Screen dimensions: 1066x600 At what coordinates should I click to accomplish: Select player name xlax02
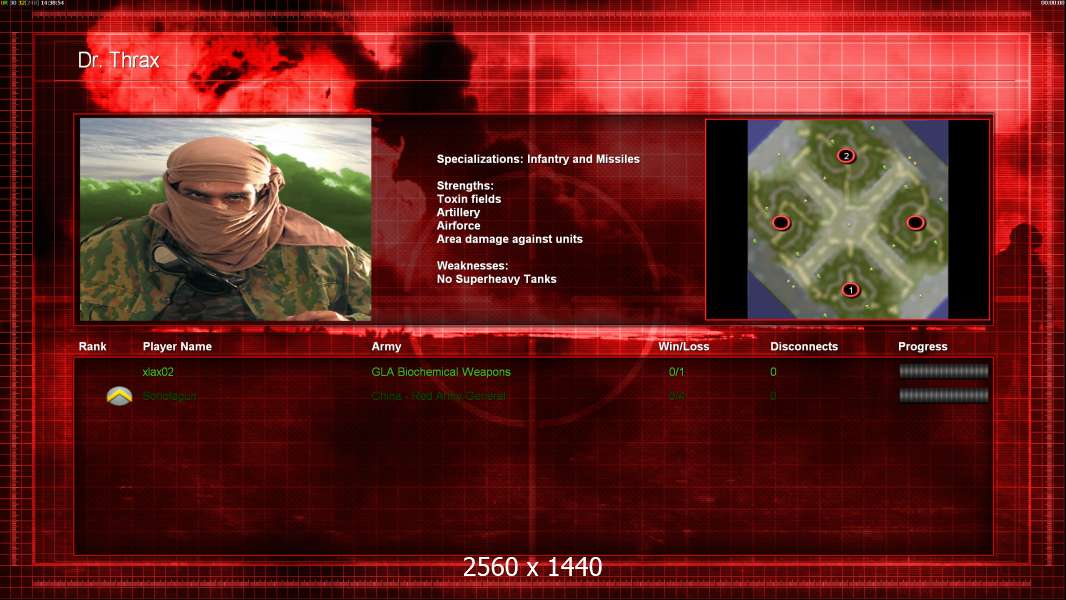pos(158,372)
